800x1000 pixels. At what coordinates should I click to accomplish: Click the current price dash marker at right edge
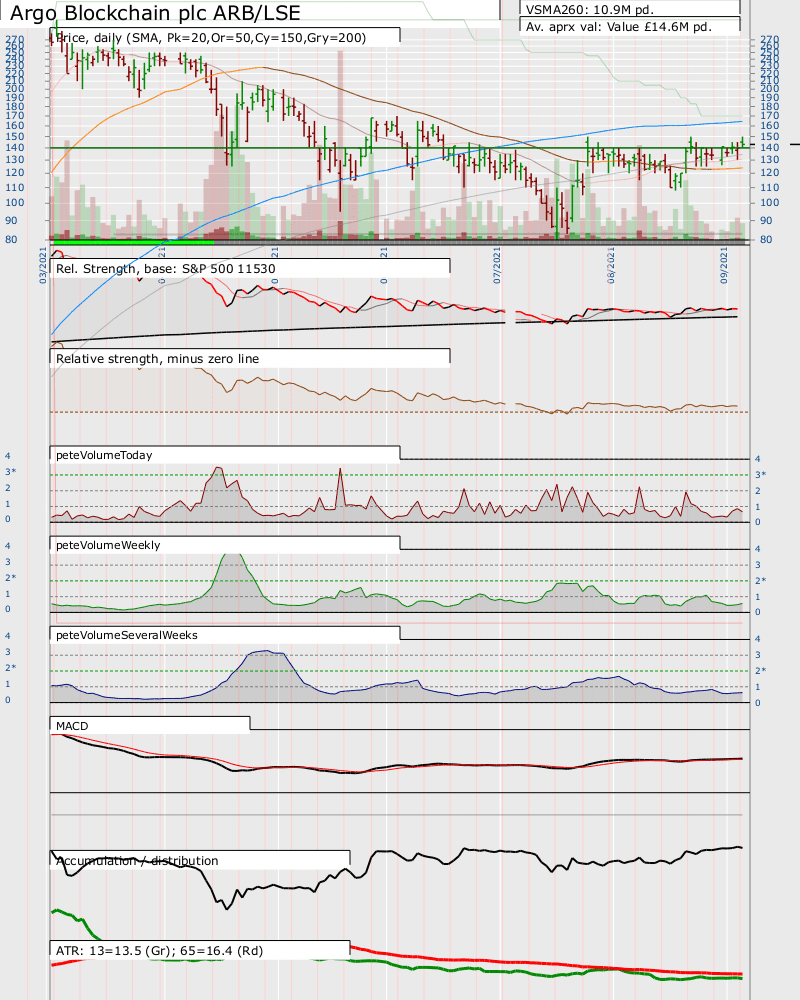pyautogui.click(x=795, y=145)
